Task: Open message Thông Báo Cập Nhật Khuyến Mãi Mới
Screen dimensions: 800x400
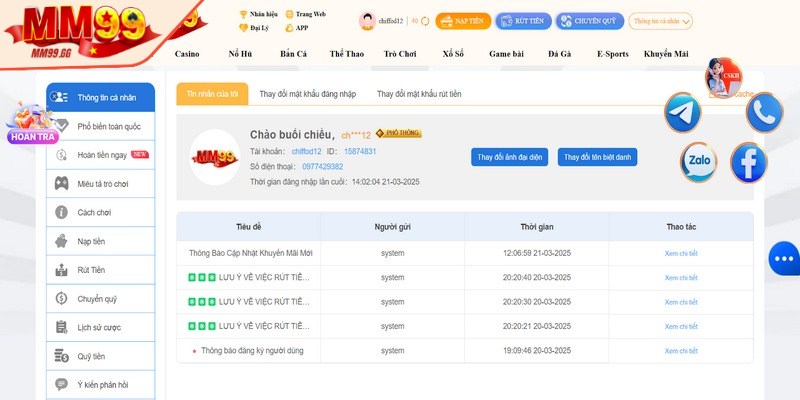Action: tap(251, 253)
